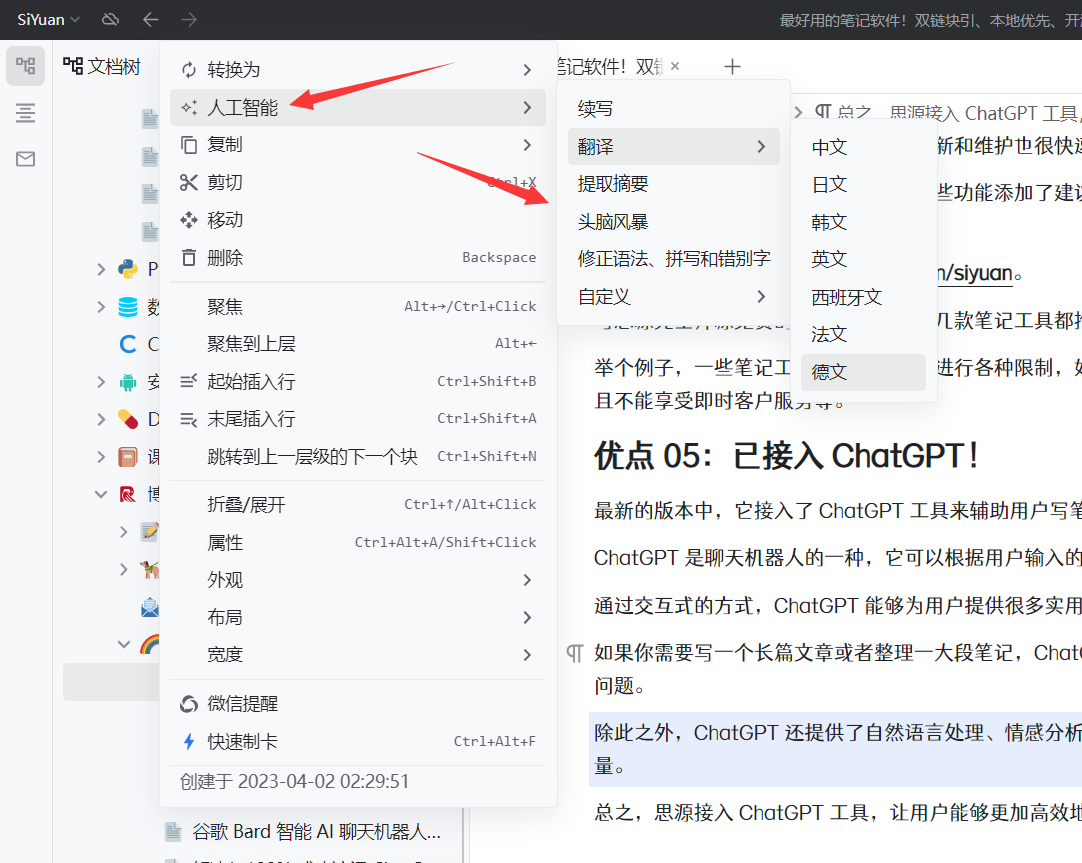The image size is (1082, 863).
Task: Toggle the file tree dock icon
Action: pos(26,66)
